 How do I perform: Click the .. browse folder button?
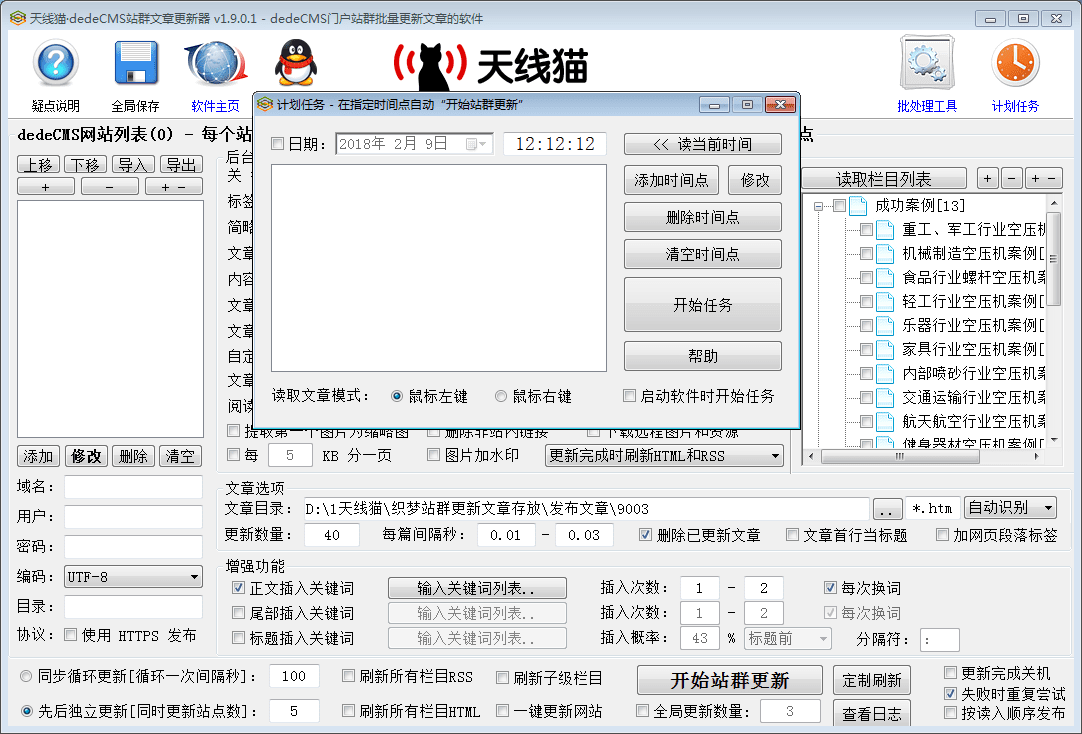click(887, 509)
